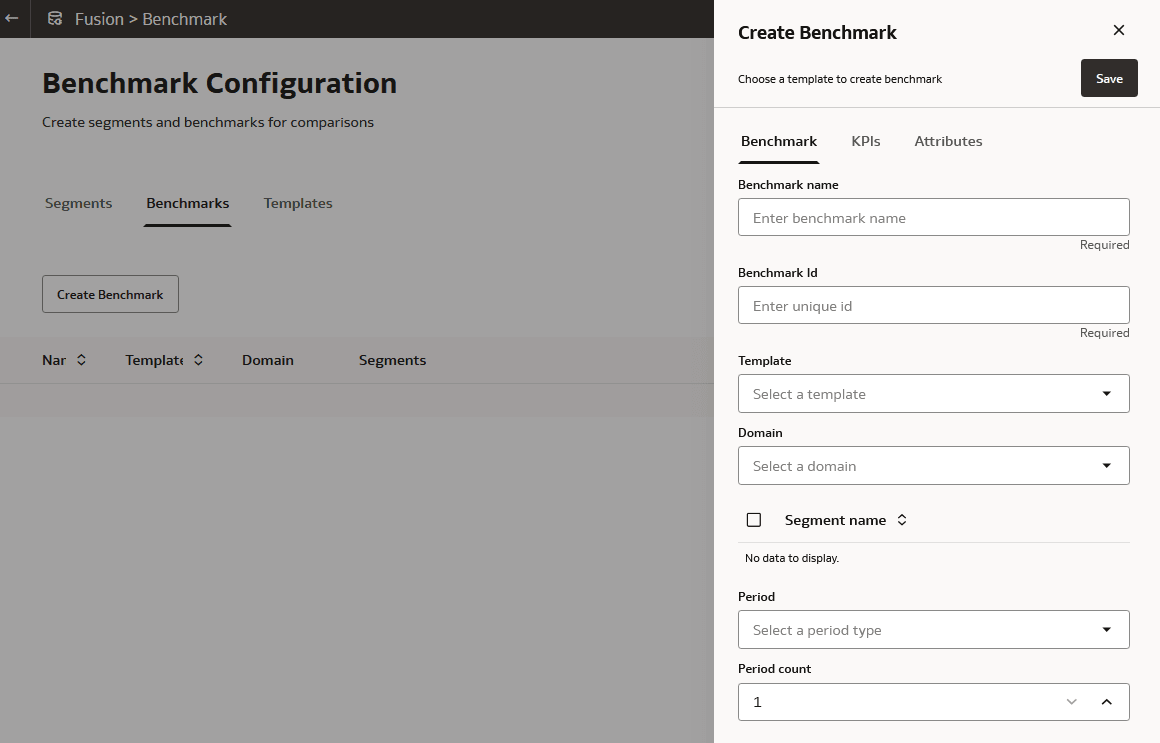Decrease the Period count value
The width and height of the screenshot is (1160, 743).
tap(1072, 702)
